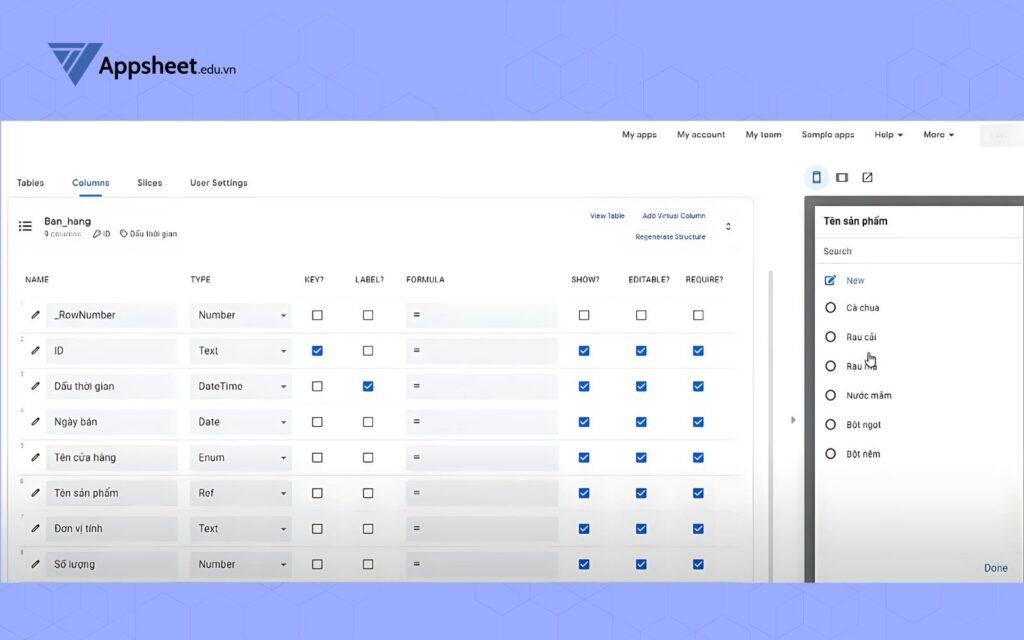Screen dimensions: 1024x640
Task: Click the edit pencil icon for ID column
Action: [x=36, y=351]
